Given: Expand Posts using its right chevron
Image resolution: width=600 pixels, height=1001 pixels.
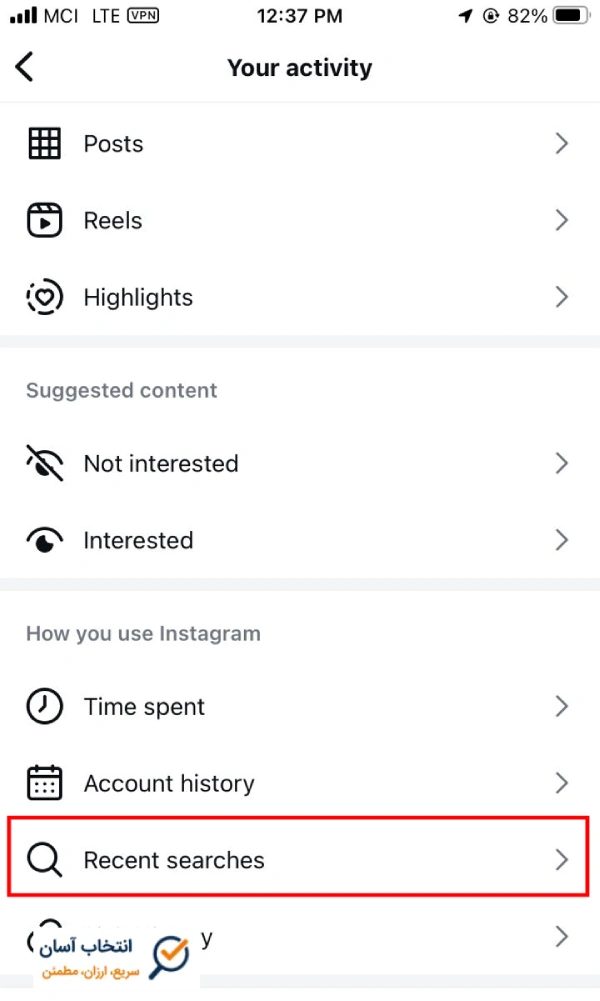Looking at the screenshot, I should [562, 143].
